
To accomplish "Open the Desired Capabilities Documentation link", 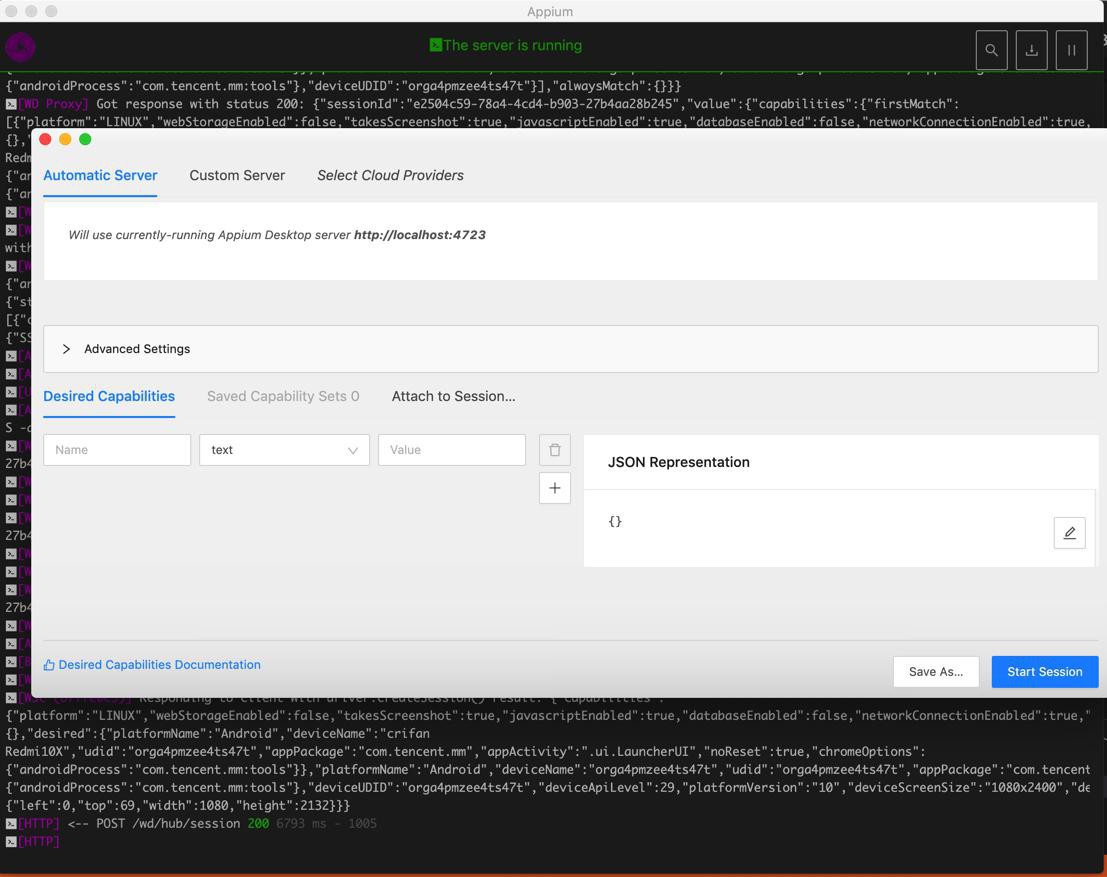I will [152, 664].
